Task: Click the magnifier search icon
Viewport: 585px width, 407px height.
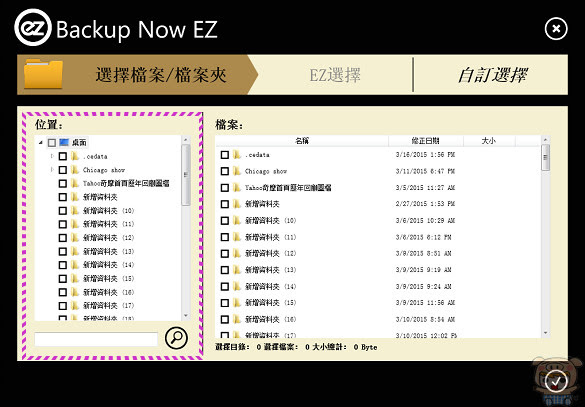Action: click(x=176, y=338)
